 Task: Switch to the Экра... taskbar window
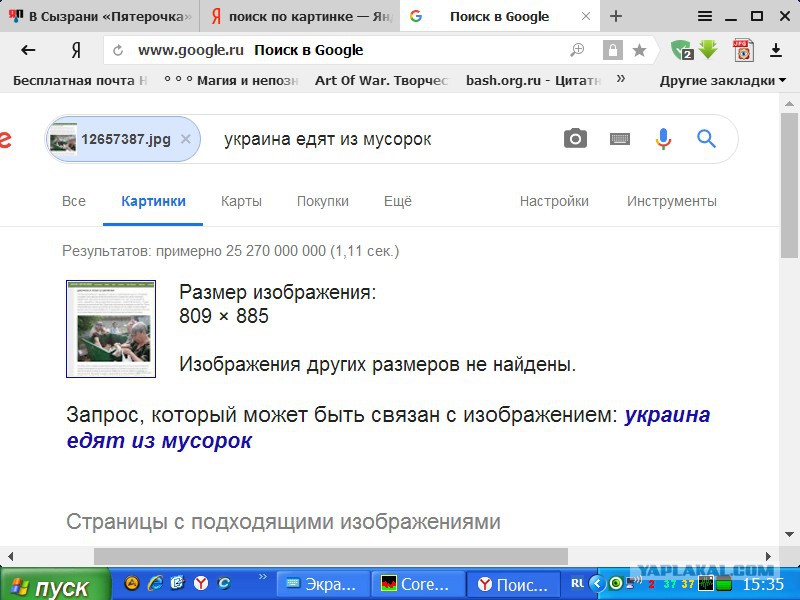322,585
